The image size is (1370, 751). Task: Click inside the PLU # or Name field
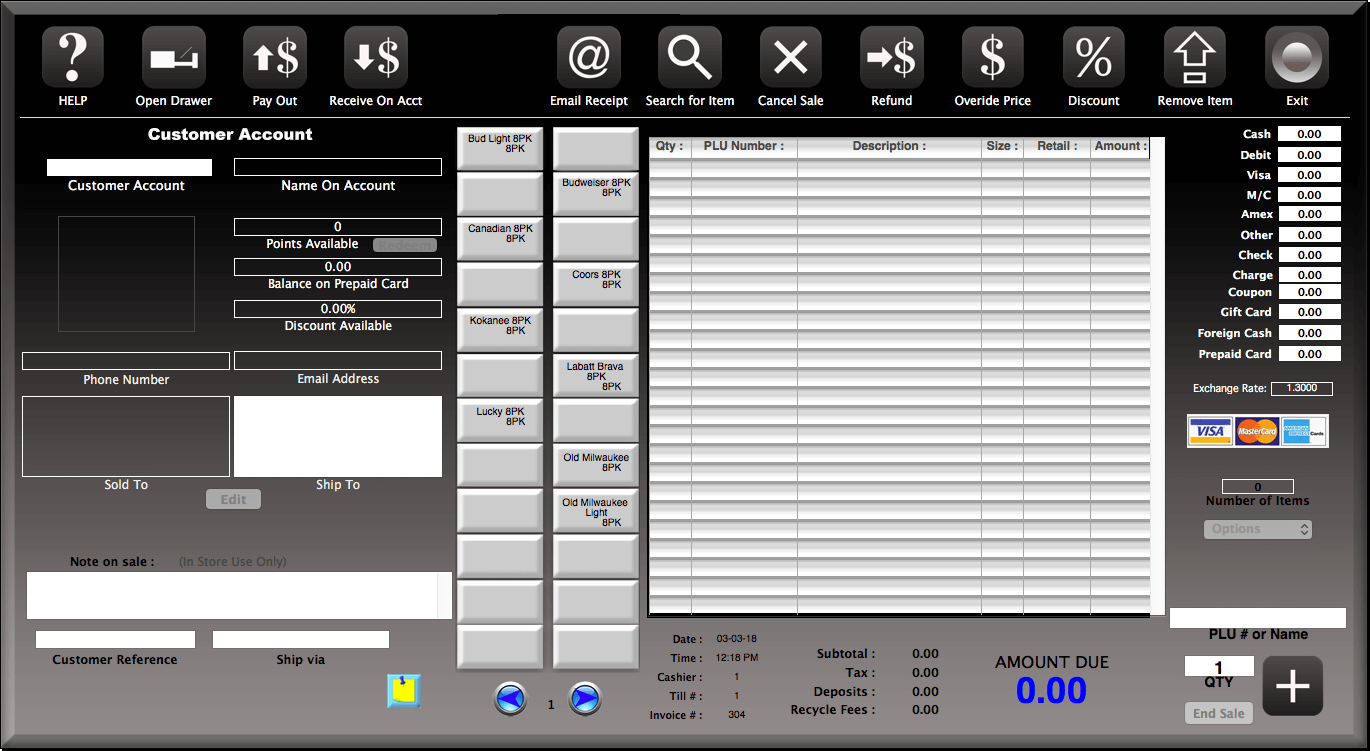point(1257,618)
